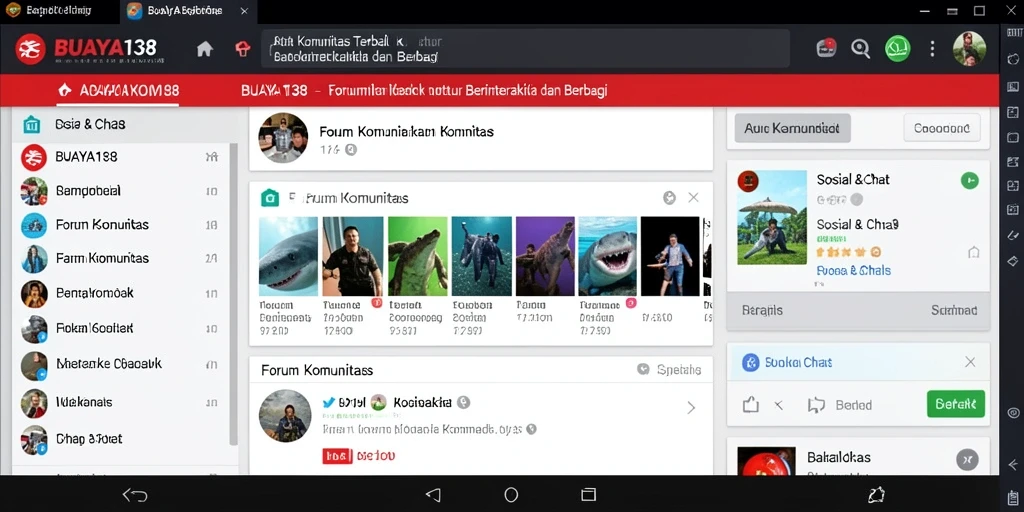
Task: Open the green crocodile thumbnail
Action: pos(417,257)
